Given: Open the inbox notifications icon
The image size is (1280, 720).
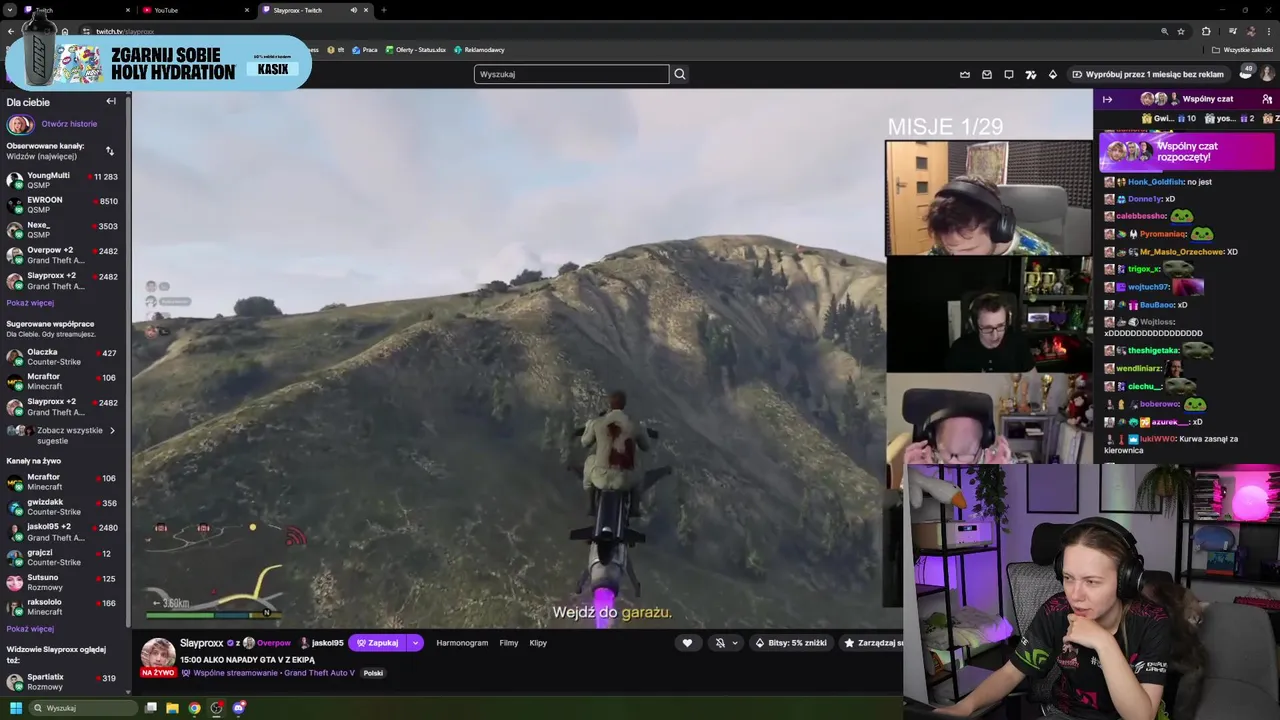Looking at the screenshot, I should 987,74.
